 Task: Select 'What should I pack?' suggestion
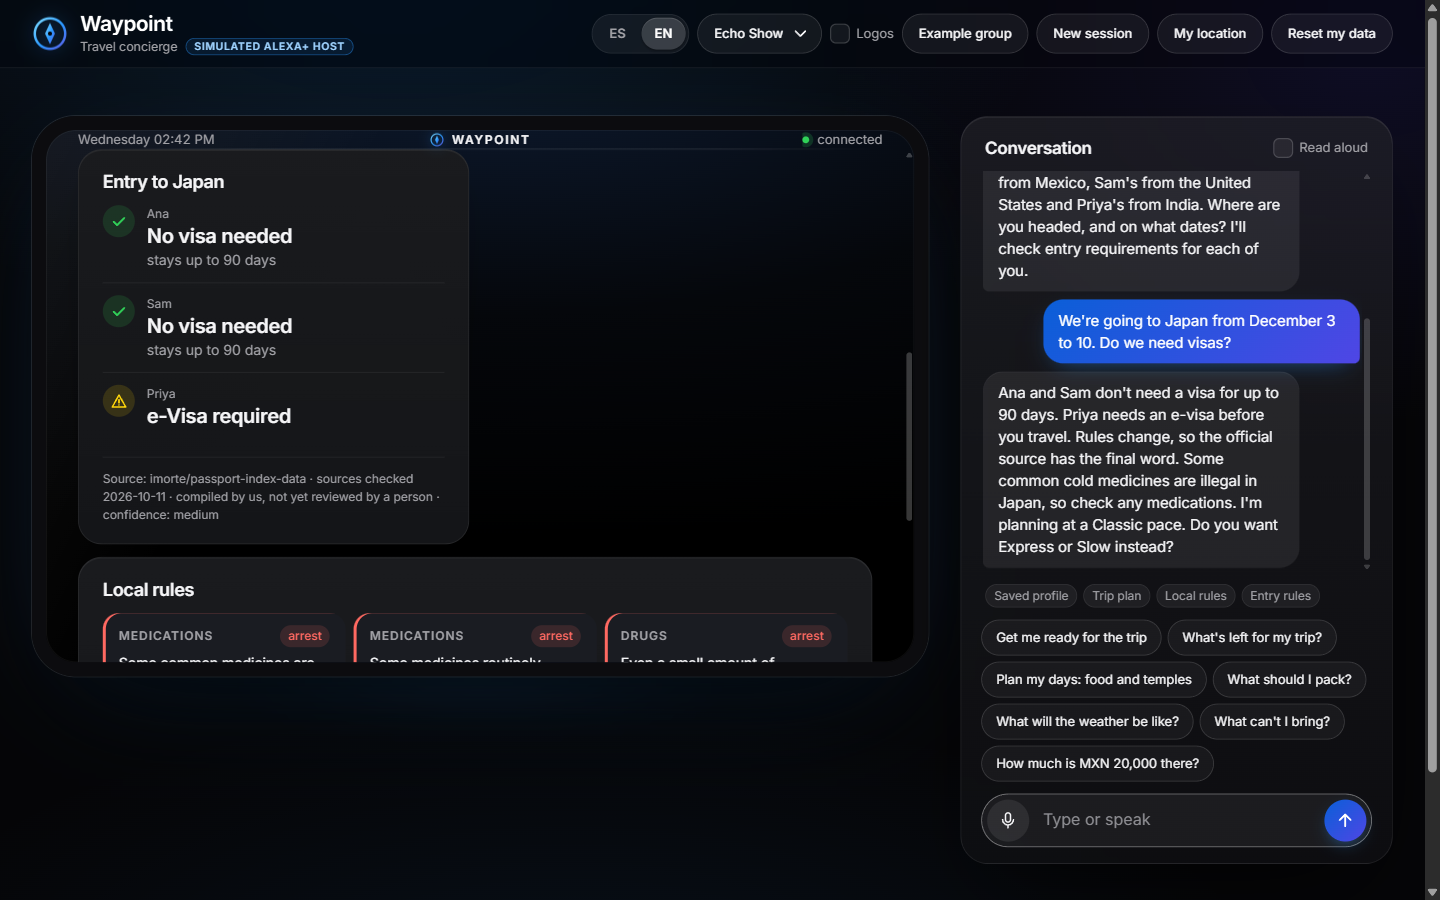(1289, 680)
